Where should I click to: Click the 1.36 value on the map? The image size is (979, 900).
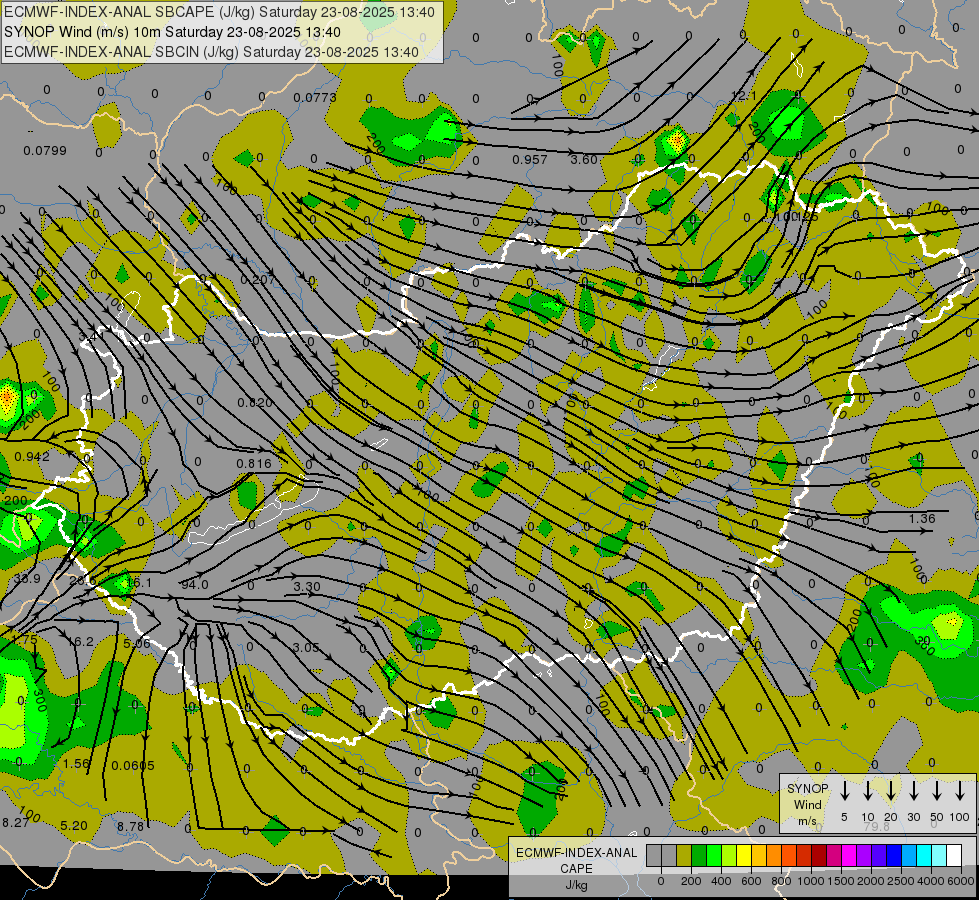pyautogui.click(x=922, y=518)
